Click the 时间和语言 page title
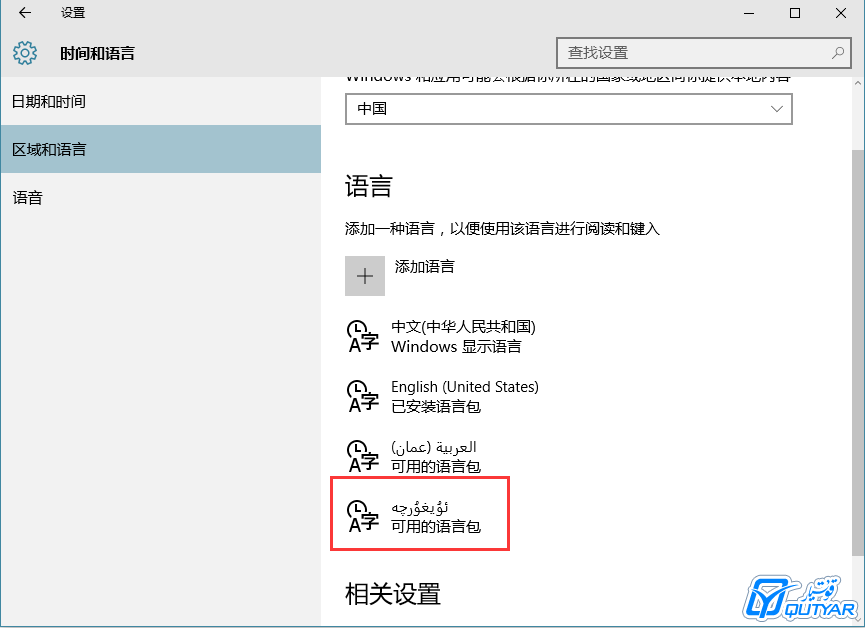 (98, 54)
